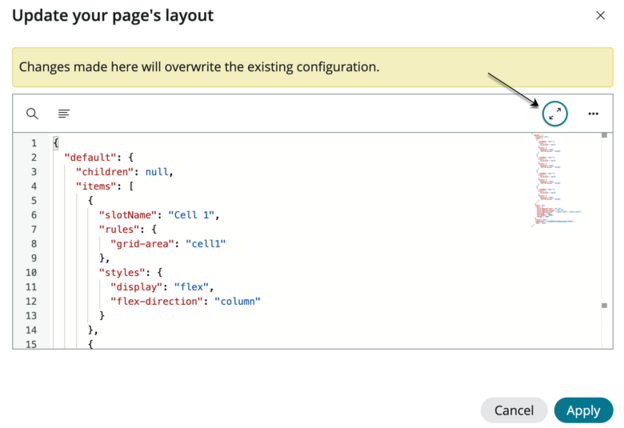Open the more options ellipsis menu
Screen dimensions: 624x428
click(593, 114)
